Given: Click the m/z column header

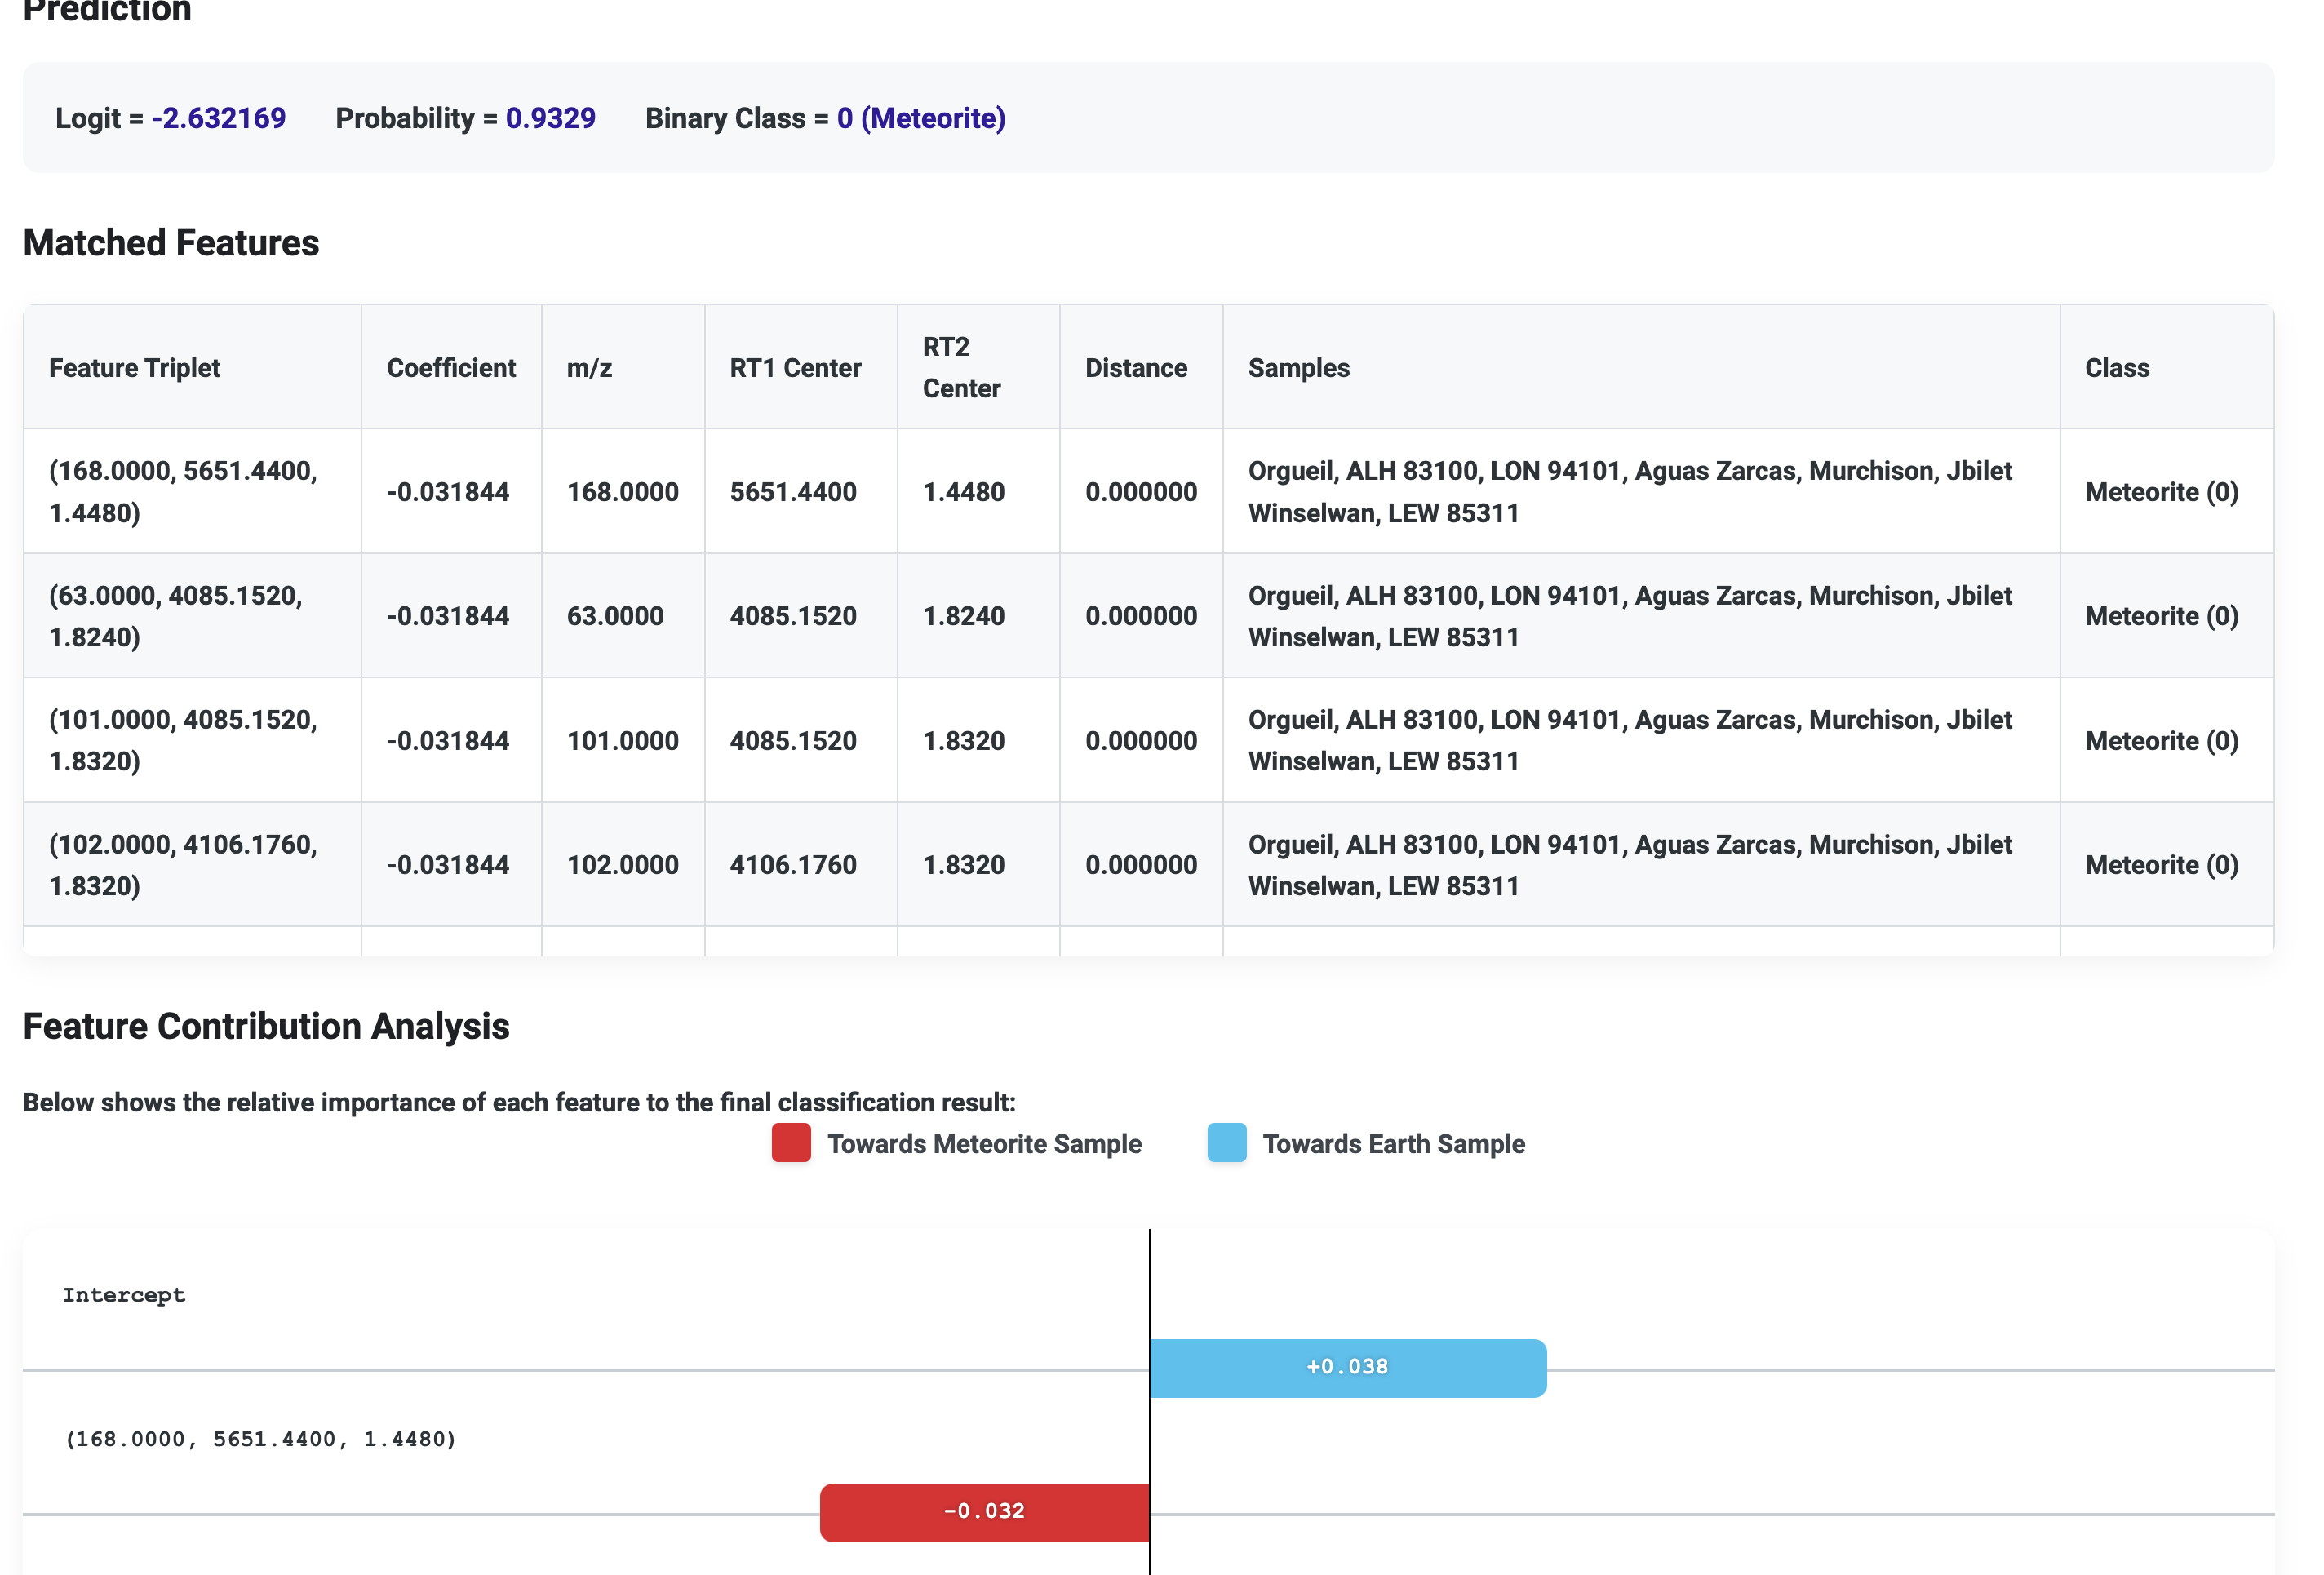Looking at the screenshot, I should click(589, 368).
